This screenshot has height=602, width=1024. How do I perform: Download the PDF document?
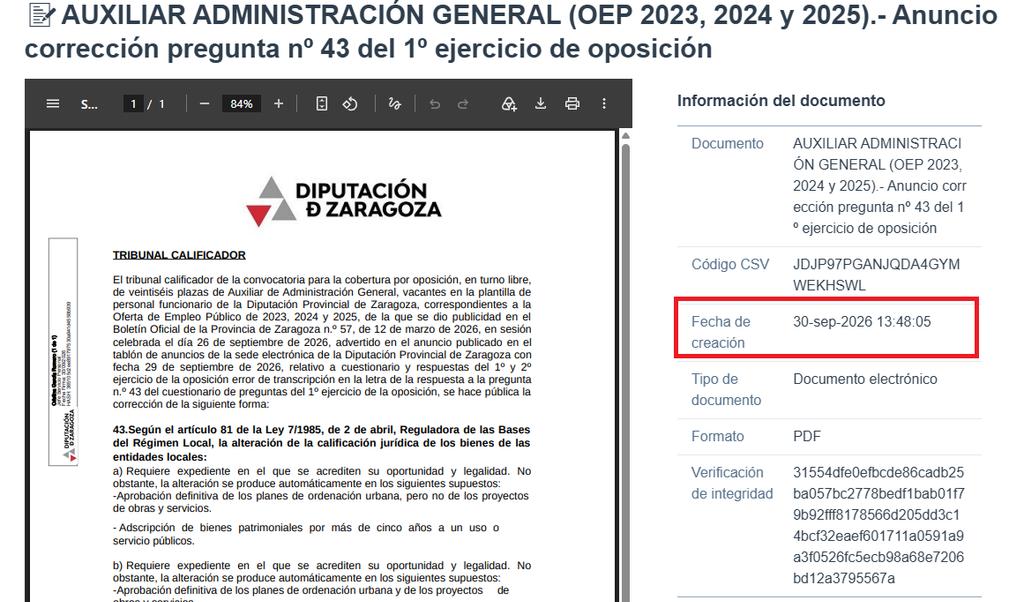click(x=540, y=104)
